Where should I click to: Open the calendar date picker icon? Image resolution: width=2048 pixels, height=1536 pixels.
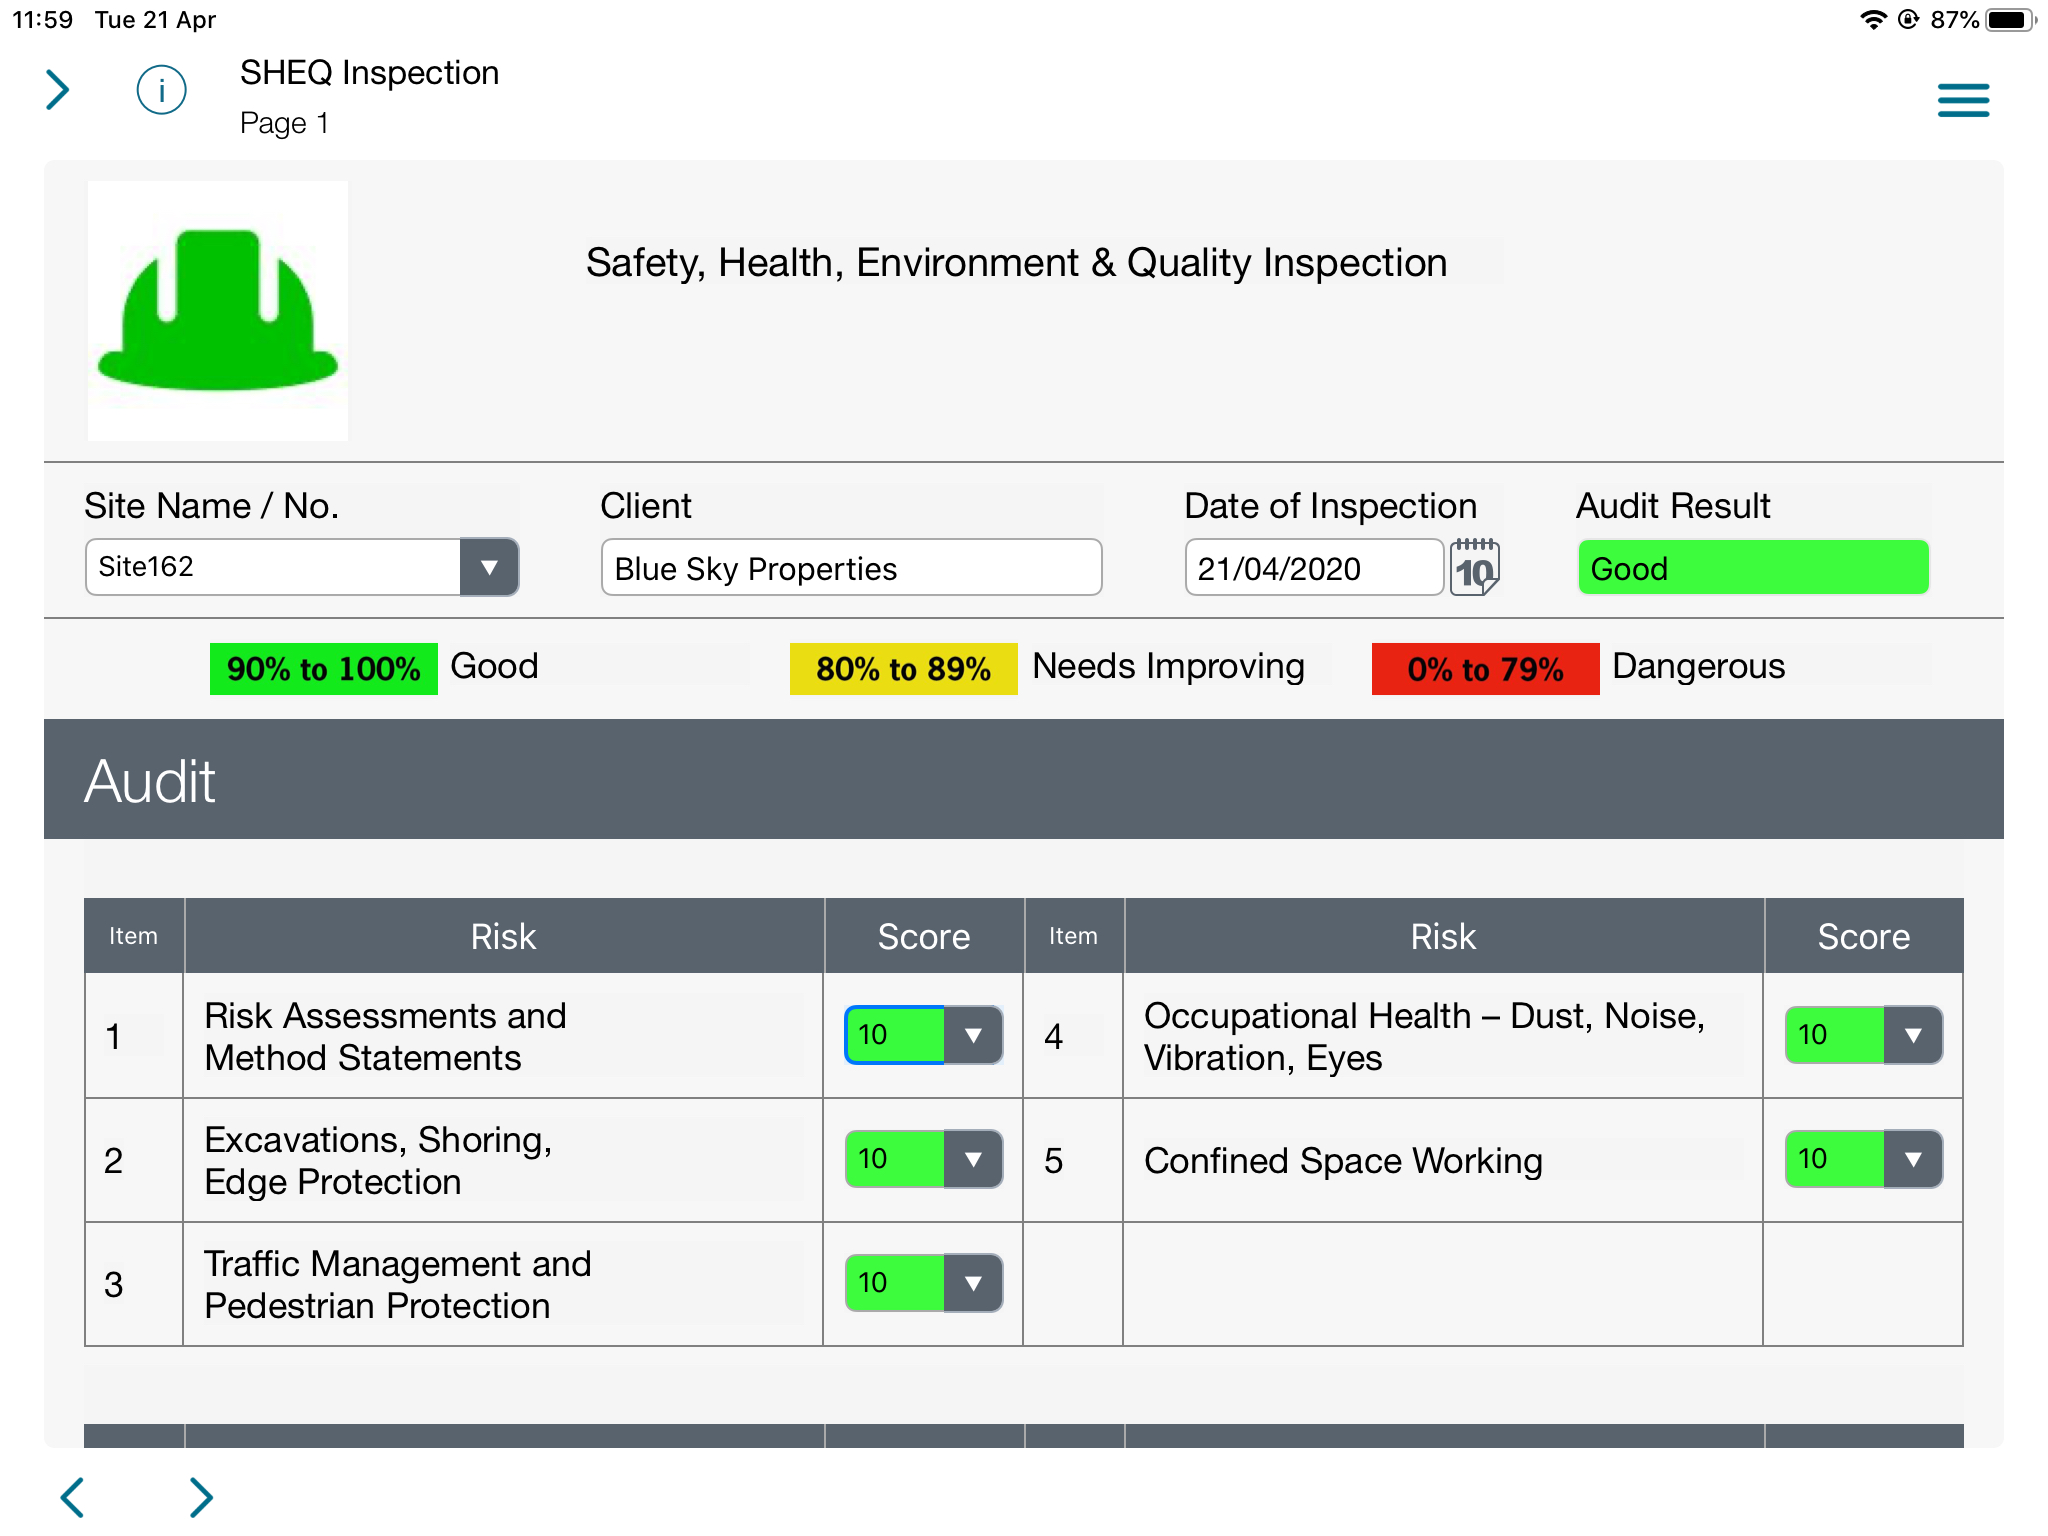1475,567
